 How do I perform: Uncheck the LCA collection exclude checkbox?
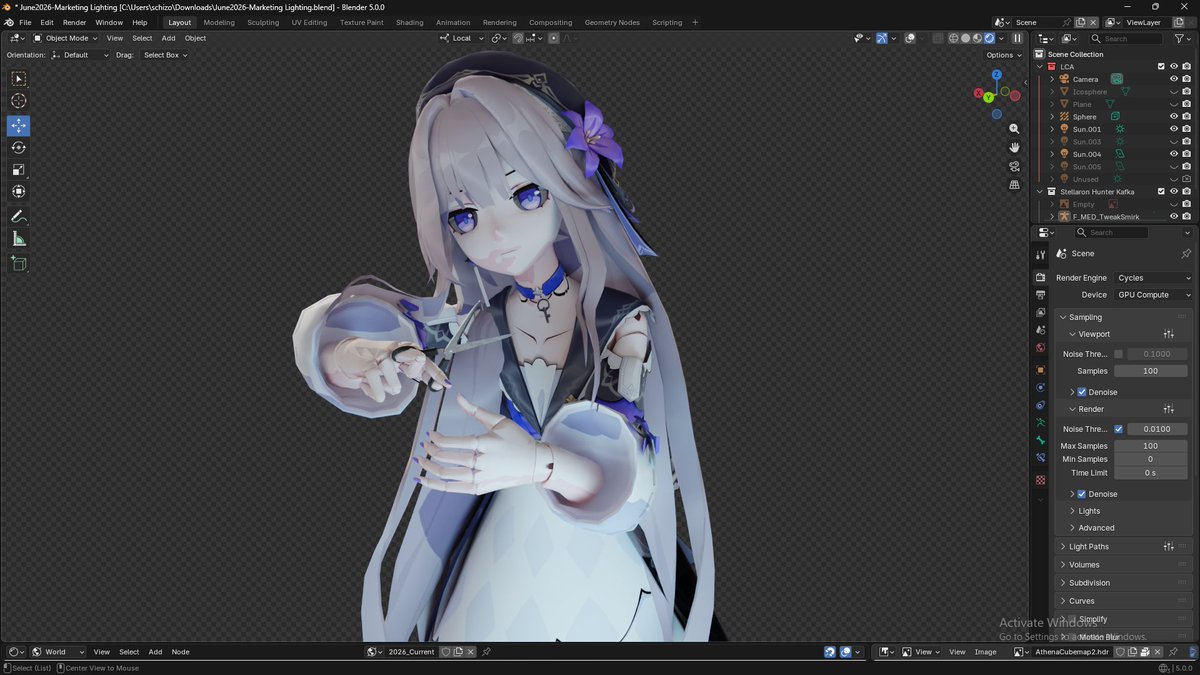[1161, 67]
